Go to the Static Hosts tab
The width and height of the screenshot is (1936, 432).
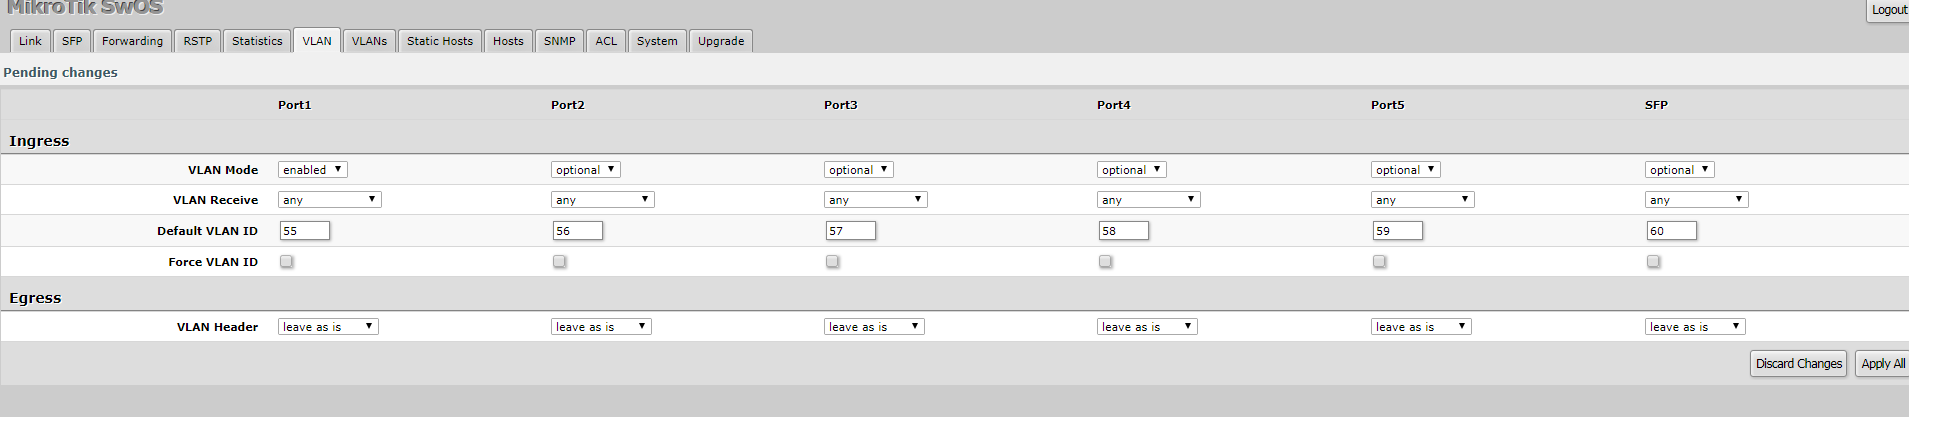point(440,41)
